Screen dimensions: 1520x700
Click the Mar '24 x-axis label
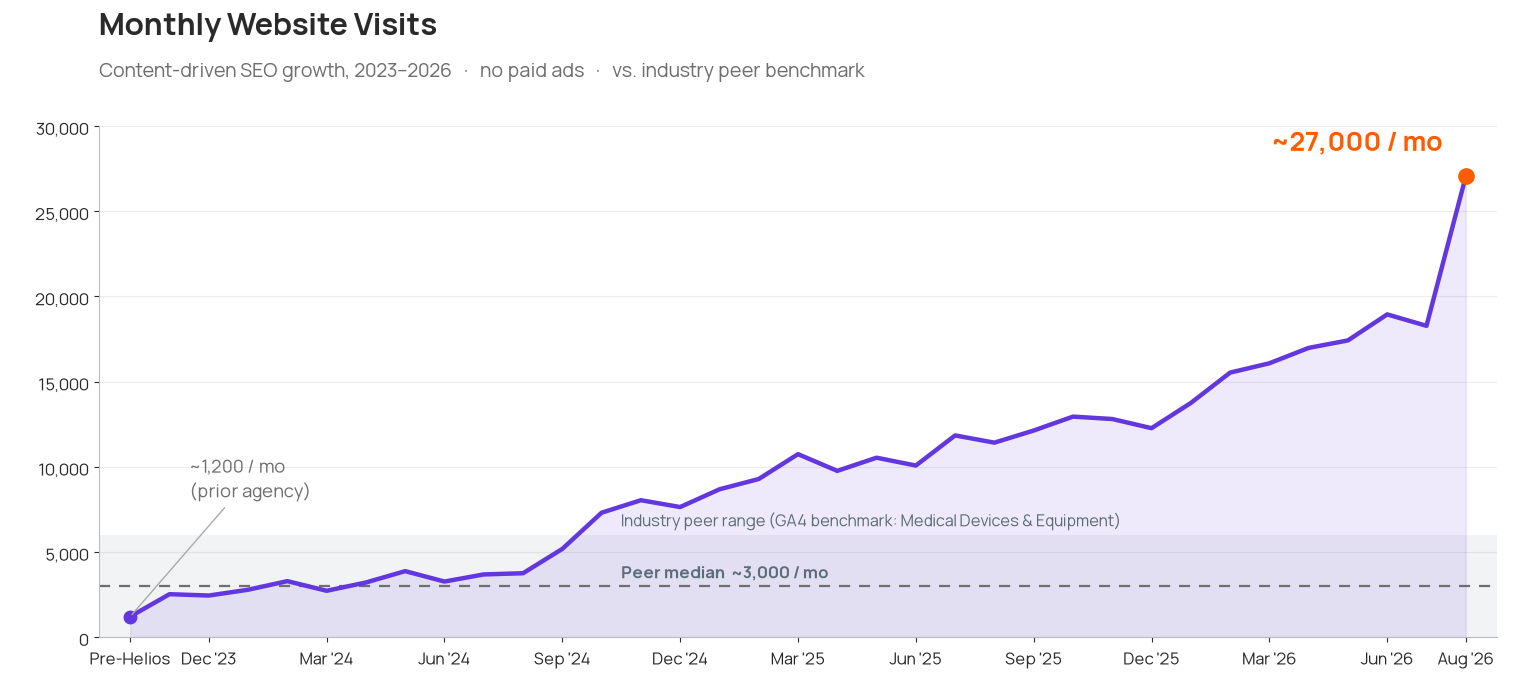(327, 659)
